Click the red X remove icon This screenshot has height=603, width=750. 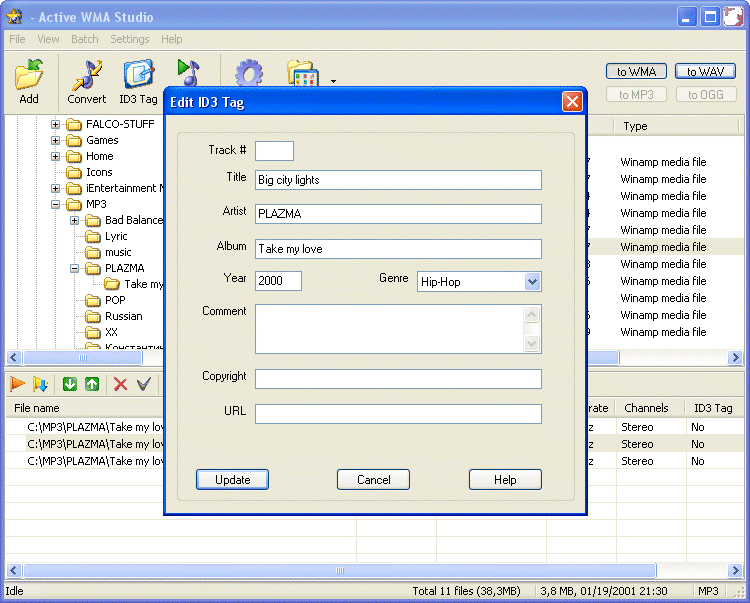coord(121,384)
